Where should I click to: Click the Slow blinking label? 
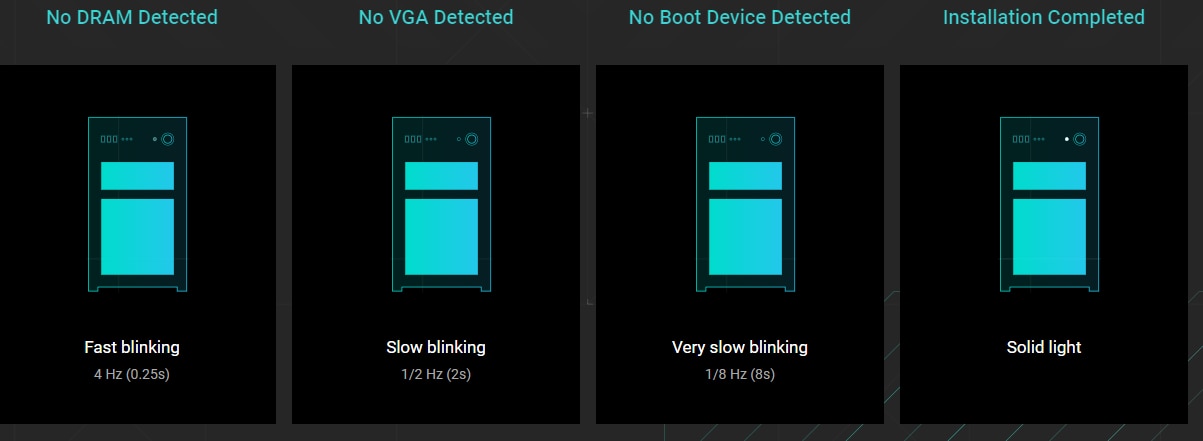pyautogui.click(x=436, y=348)
